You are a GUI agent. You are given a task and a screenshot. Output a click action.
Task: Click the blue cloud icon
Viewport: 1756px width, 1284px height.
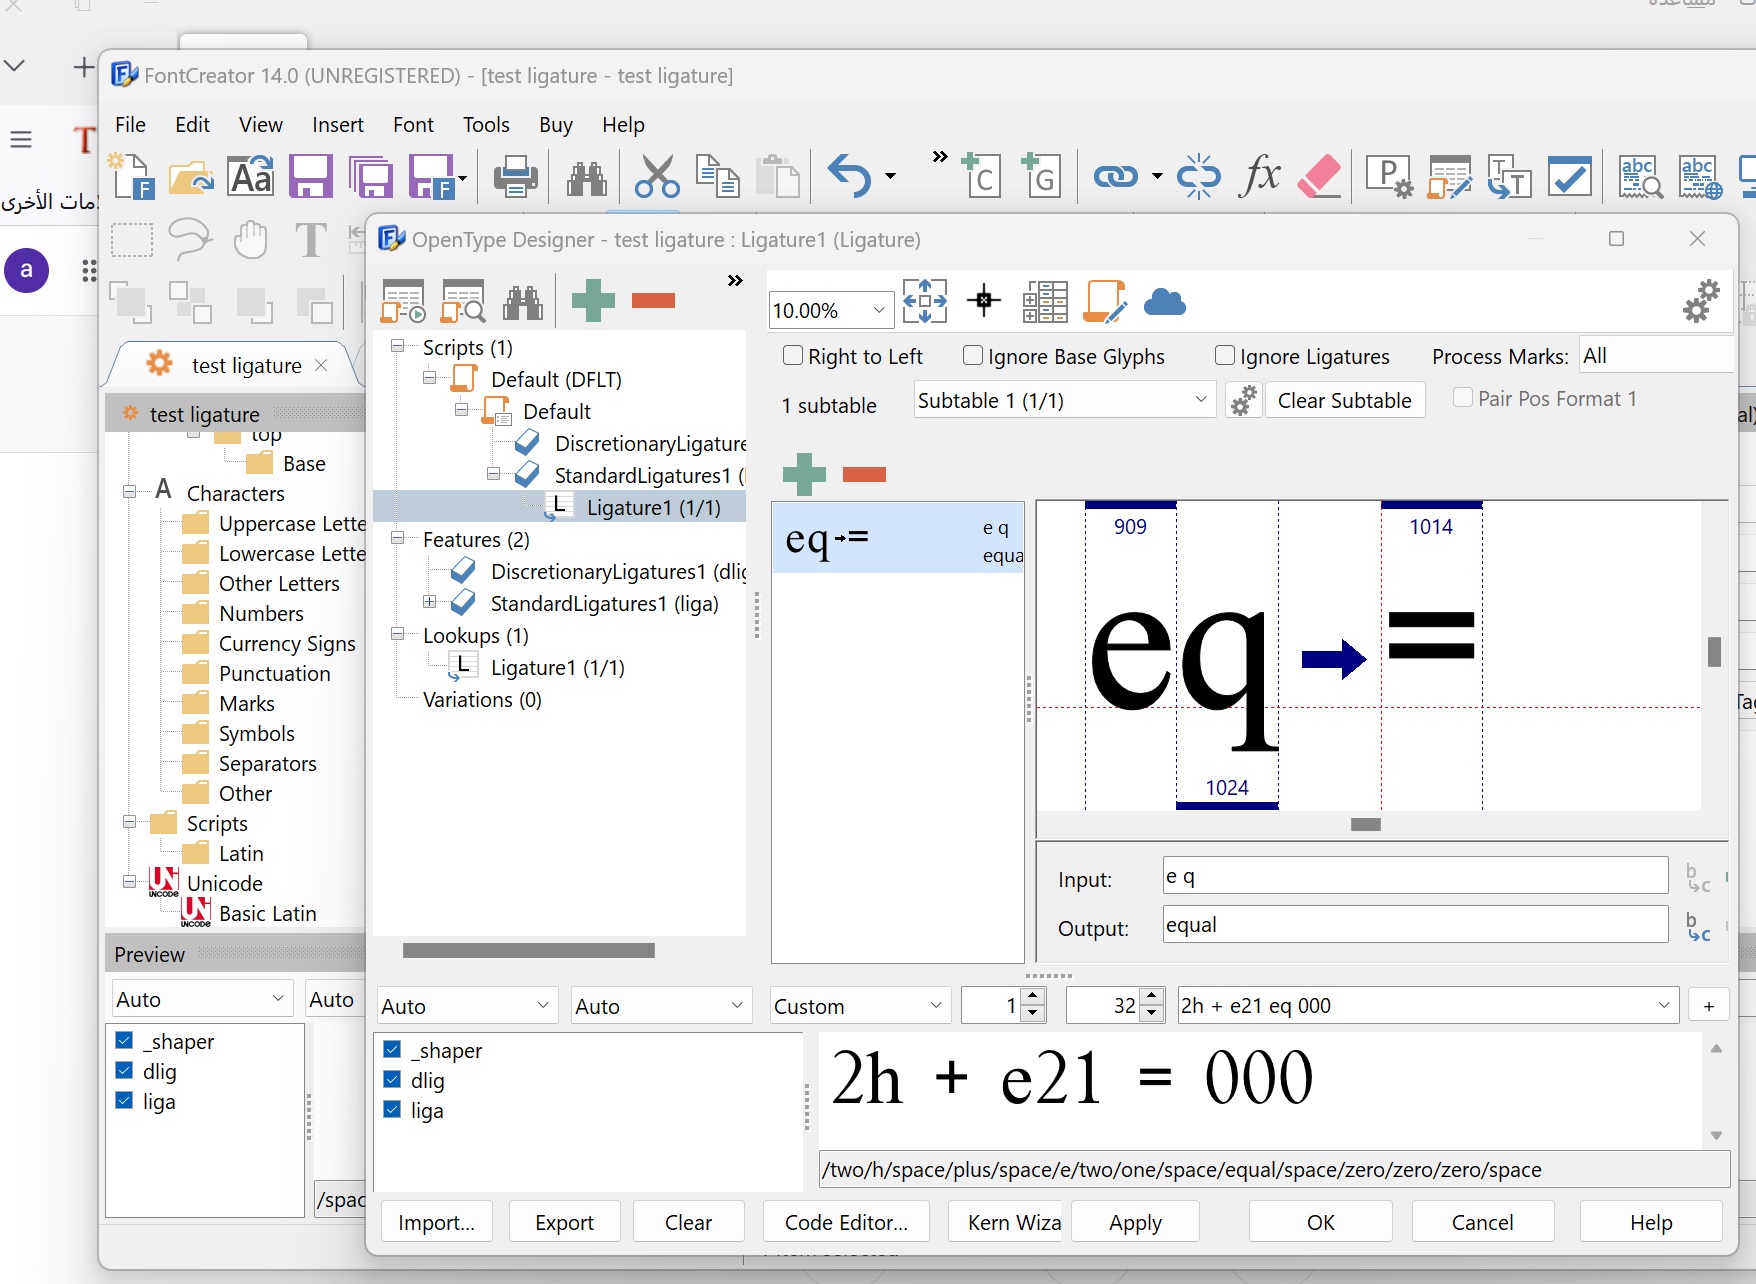click(x=1165, y=301)
